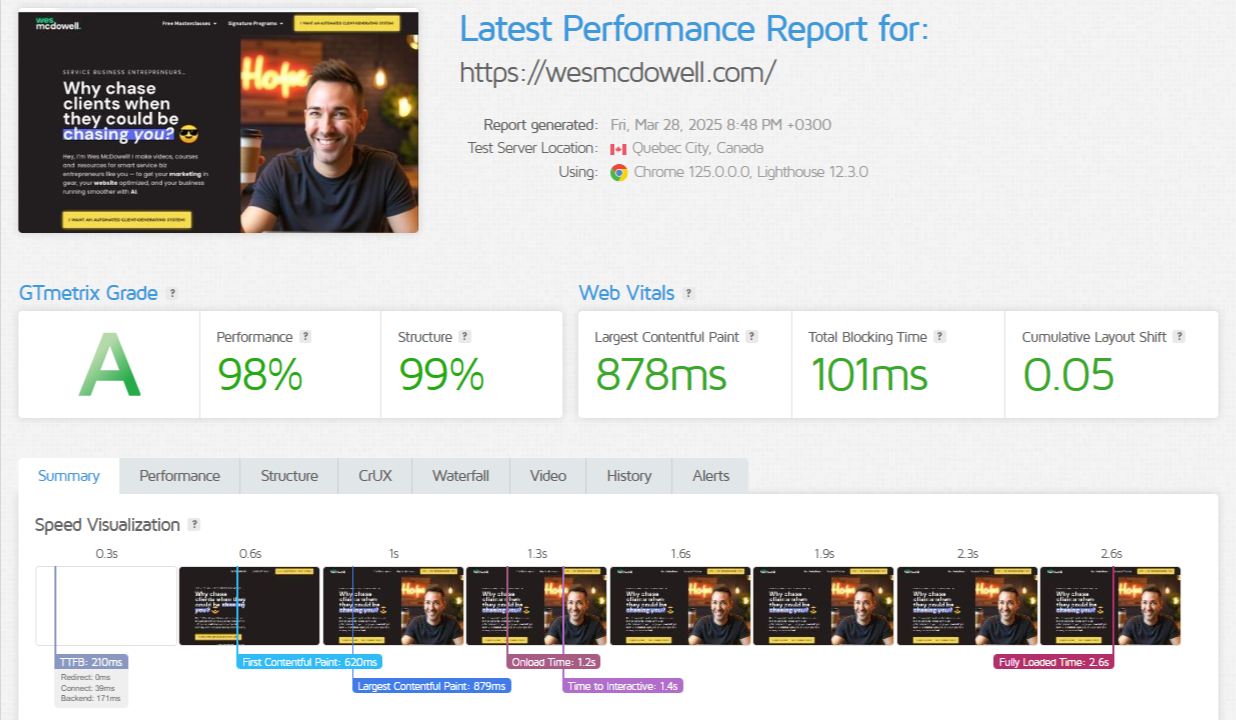The height and width of the screenshot is (720, 1236).
Task: Click the Chrome browser icon
Action: pos(619,172)
